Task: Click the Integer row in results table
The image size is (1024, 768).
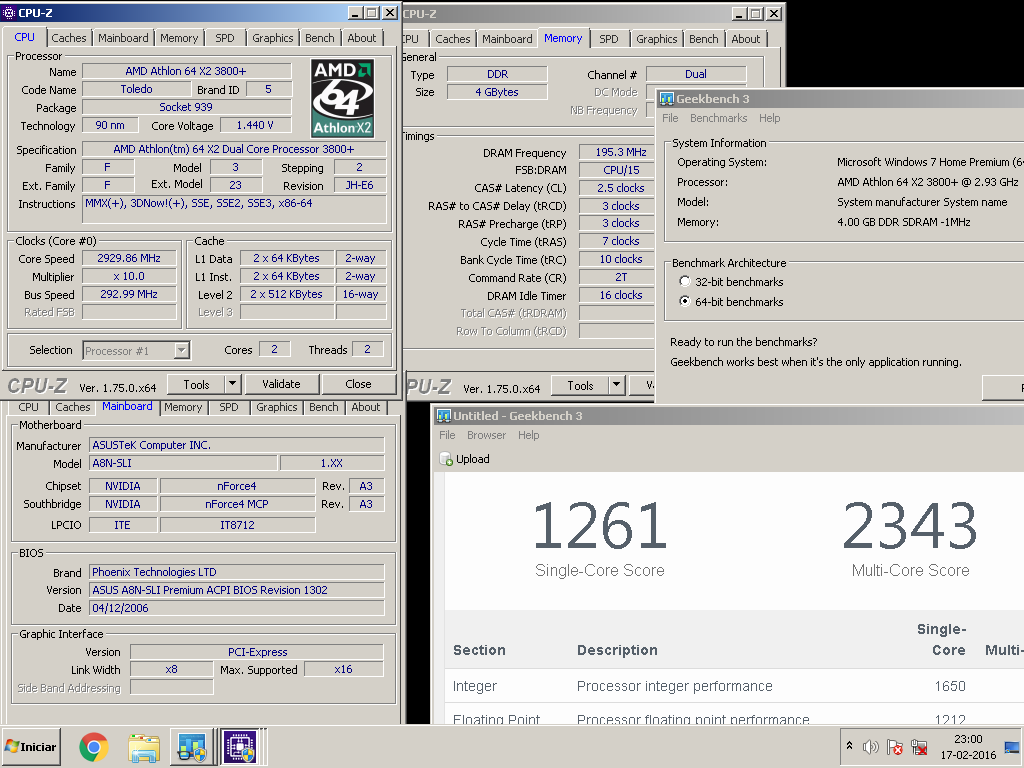Action: pos(734,686)
